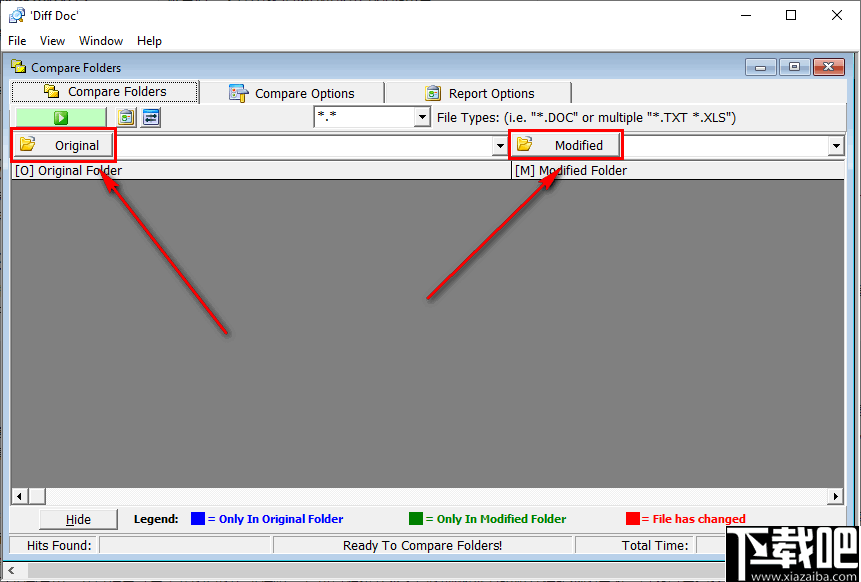Viewport: 861px width, 582px height.
Task: Click the Only In Modified Folder legend text
Action: 501,519
